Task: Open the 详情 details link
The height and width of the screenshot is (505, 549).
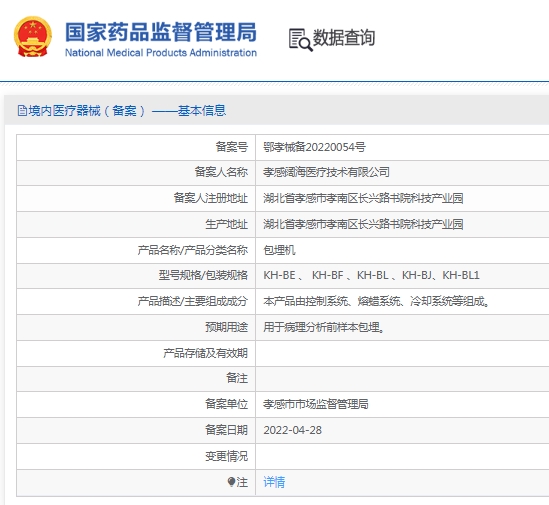Action: [274, 482]
